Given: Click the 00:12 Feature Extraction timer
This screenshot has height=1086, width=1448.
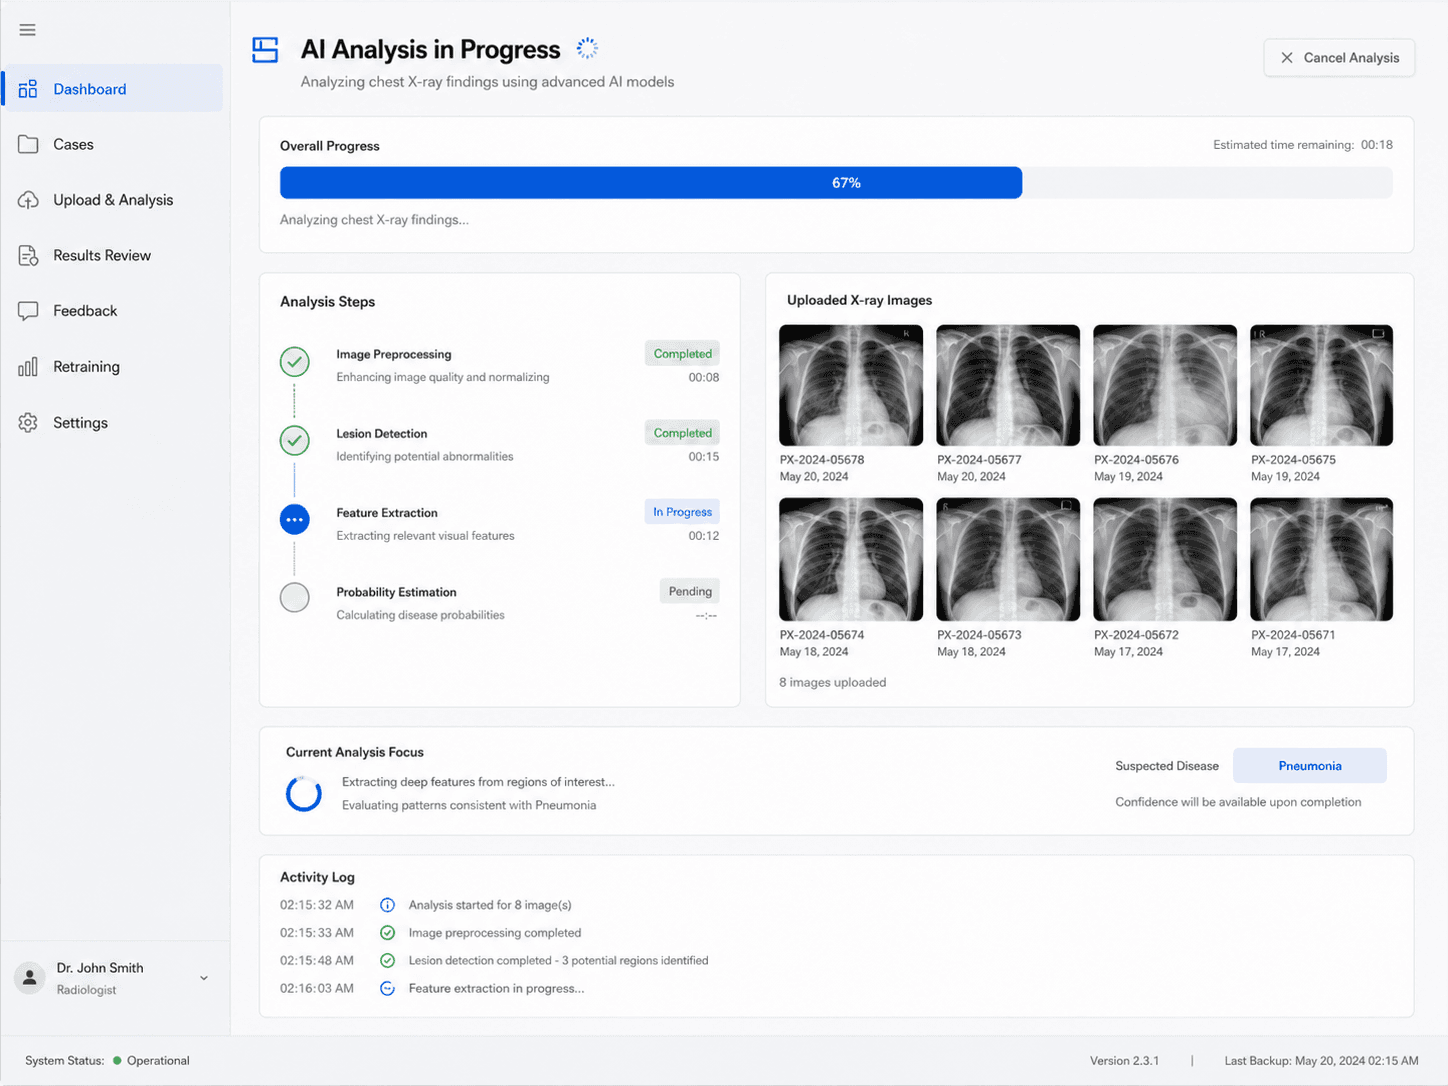Looking at the screenshot, I should (704, 536).
